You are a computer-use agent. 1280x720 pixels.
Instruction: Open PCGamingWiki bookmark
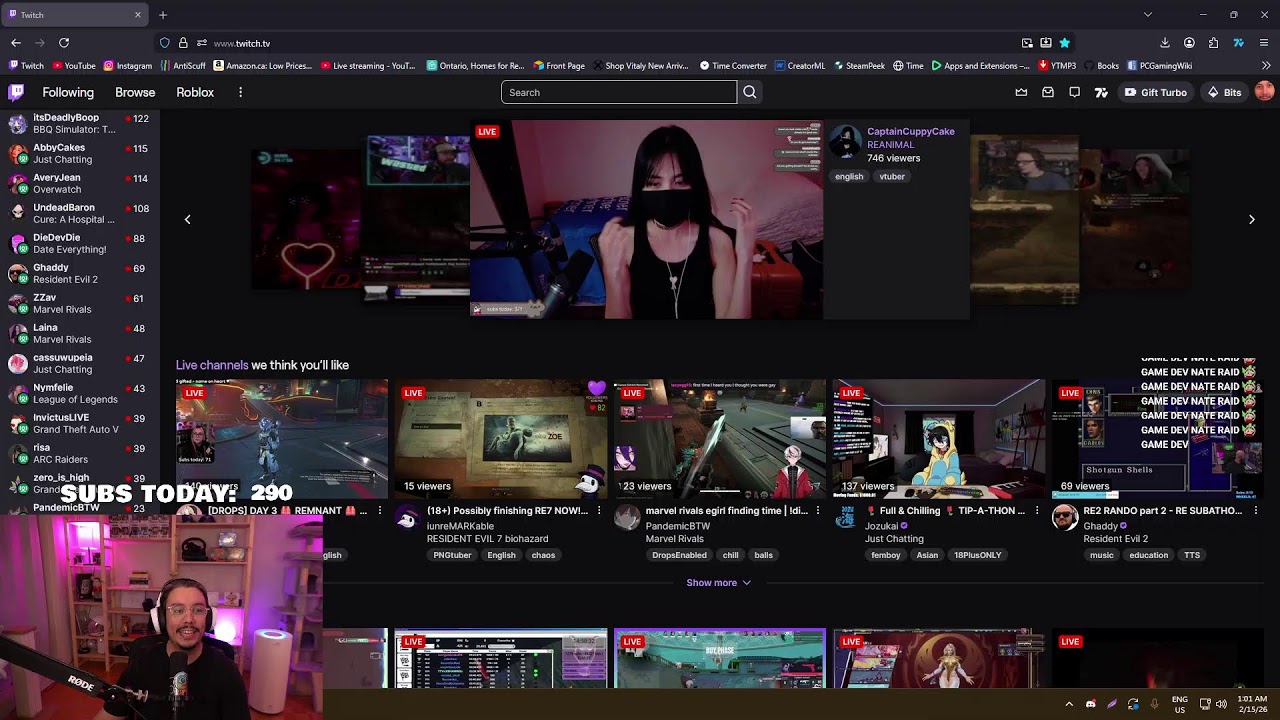[1159, 66]
